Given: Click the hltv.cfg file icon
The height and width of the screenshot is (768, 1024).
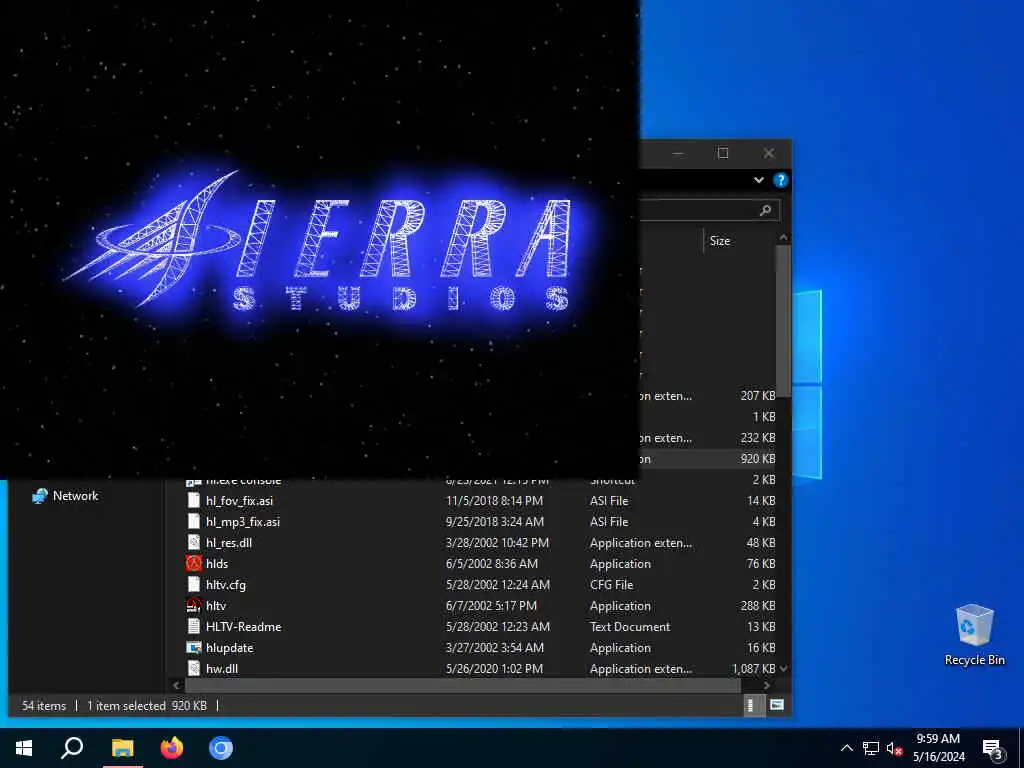Looking at the screenshot, I should pyautogui.click(x=194, y=584).
